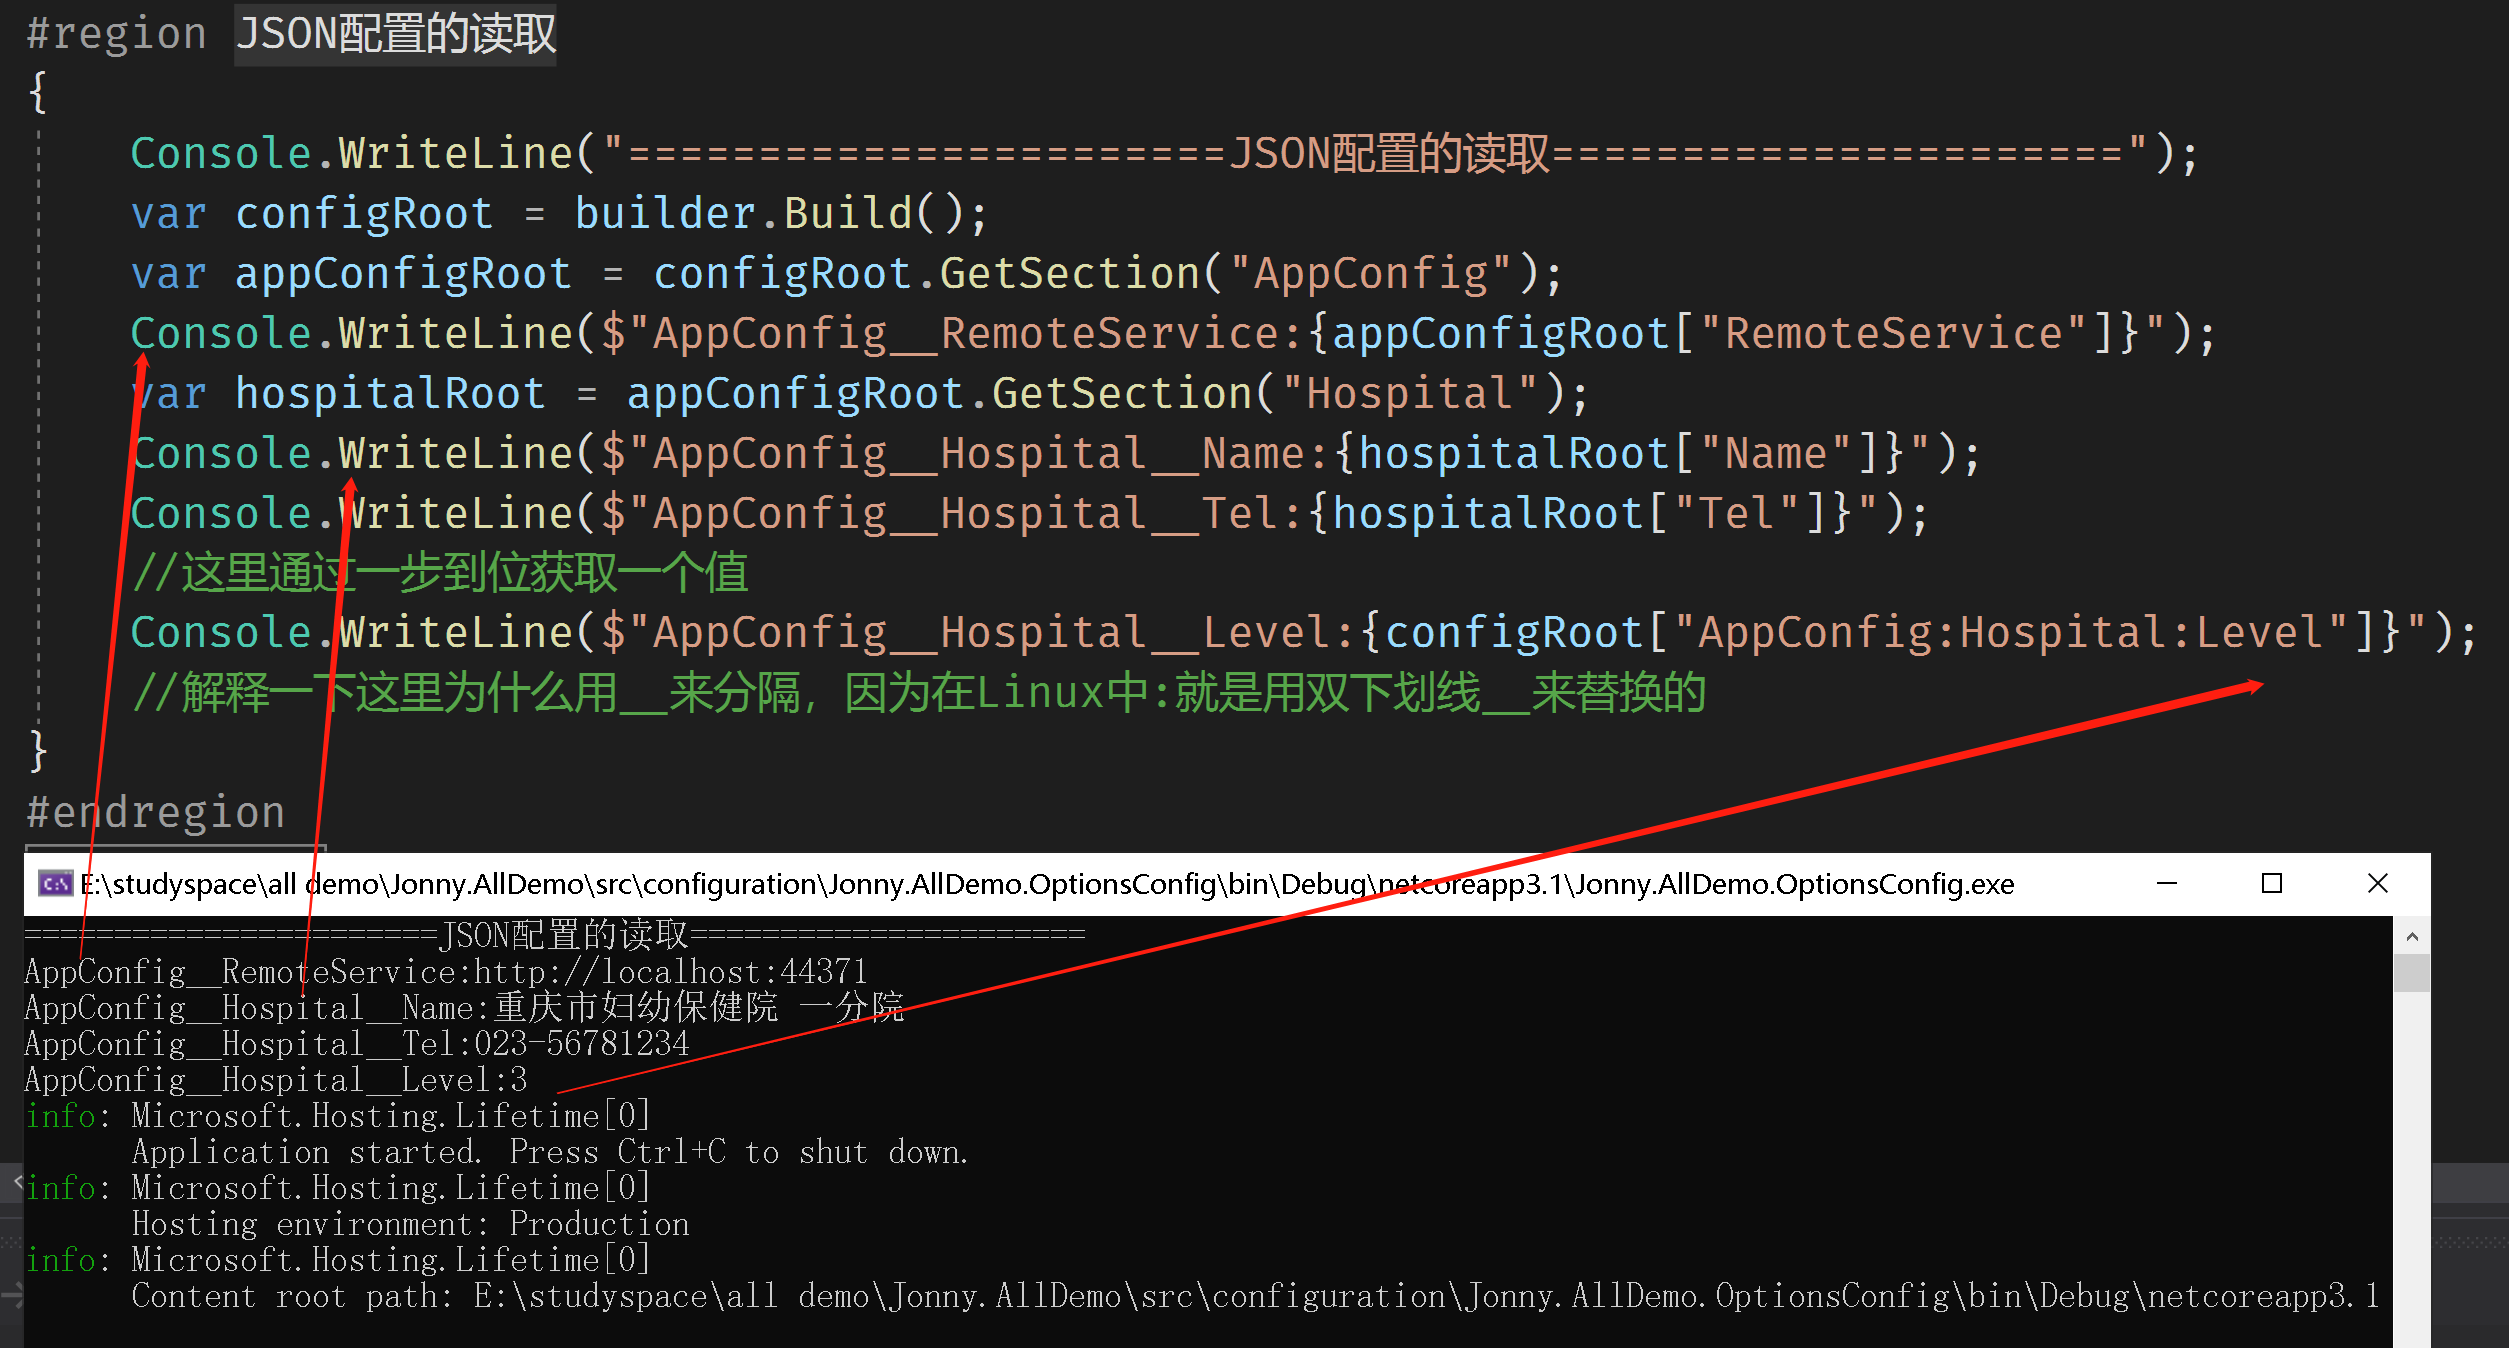The height and width of the screenshot is (1348, 2509).
Task: Click the 'Content root path' console line
Action: pos(1255,1296)
